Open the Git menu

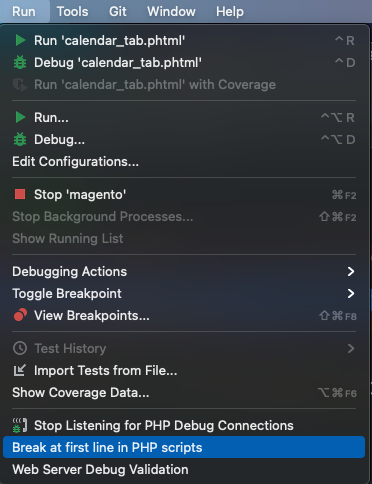click(118, 12)
